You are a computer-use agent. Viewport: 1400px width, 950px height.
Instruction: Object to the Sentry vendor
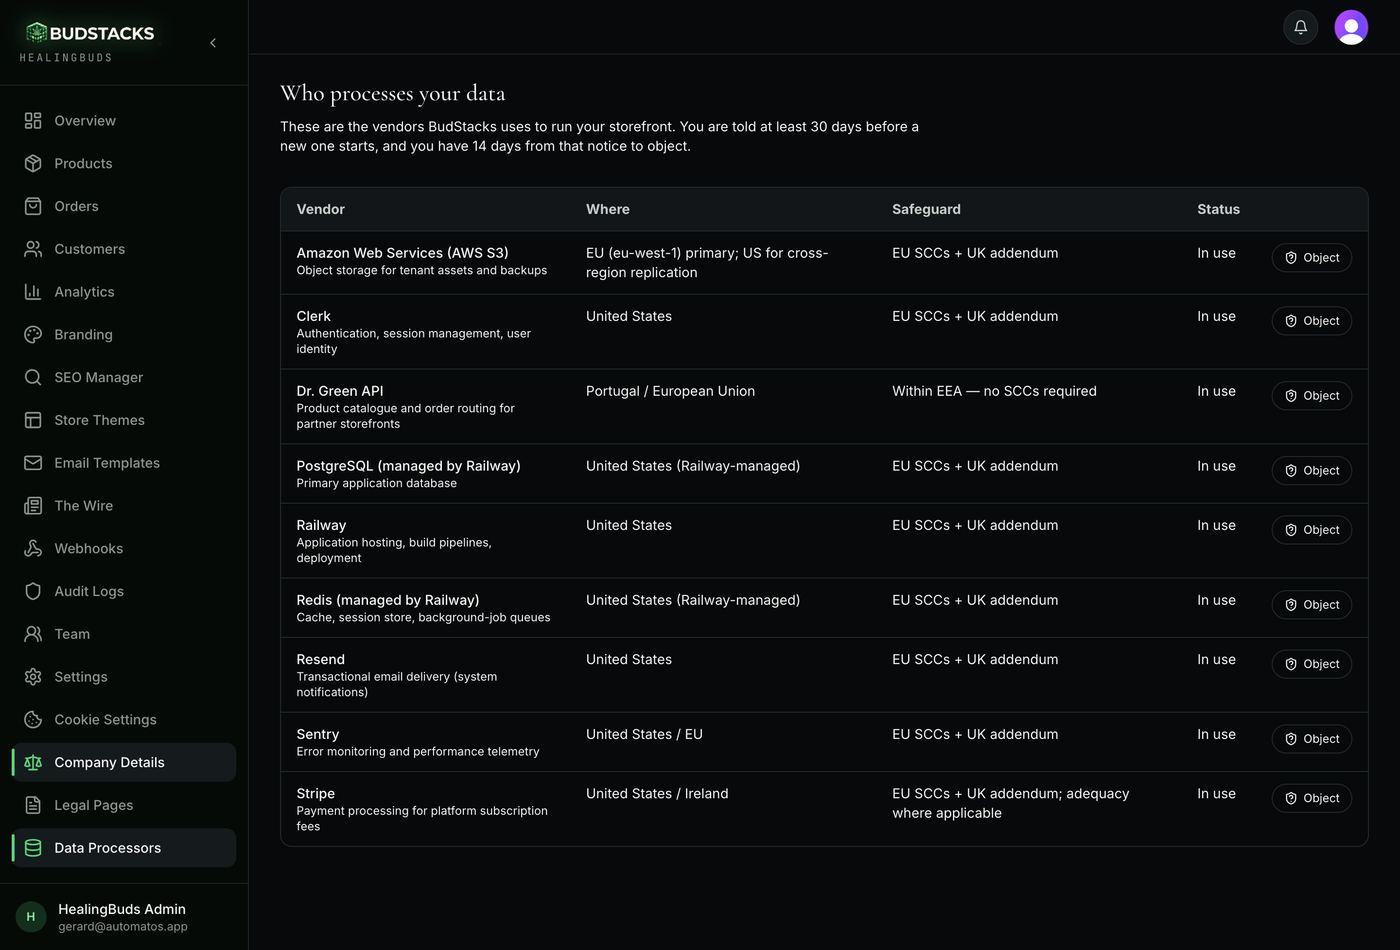tap(1311, 739)
